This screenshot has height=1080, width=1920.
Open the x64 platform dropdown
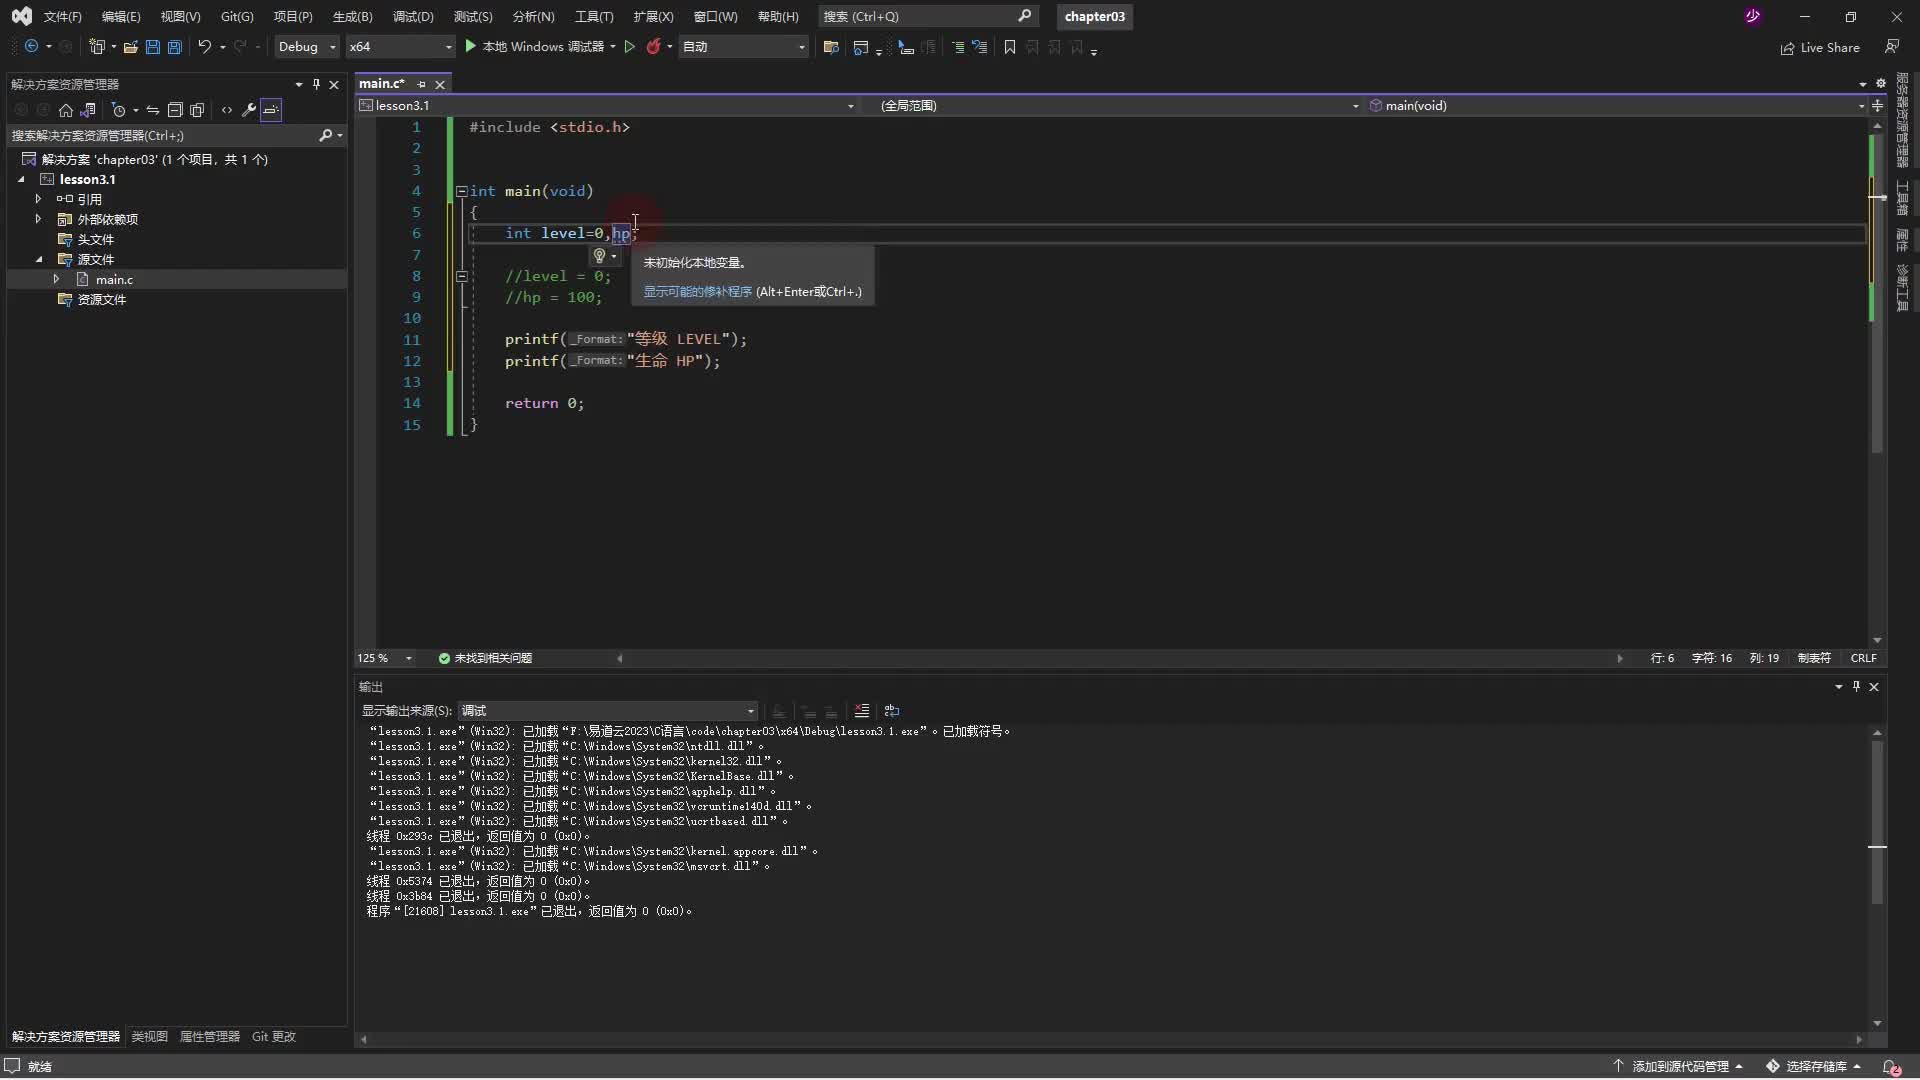click(x=400, y=47)
